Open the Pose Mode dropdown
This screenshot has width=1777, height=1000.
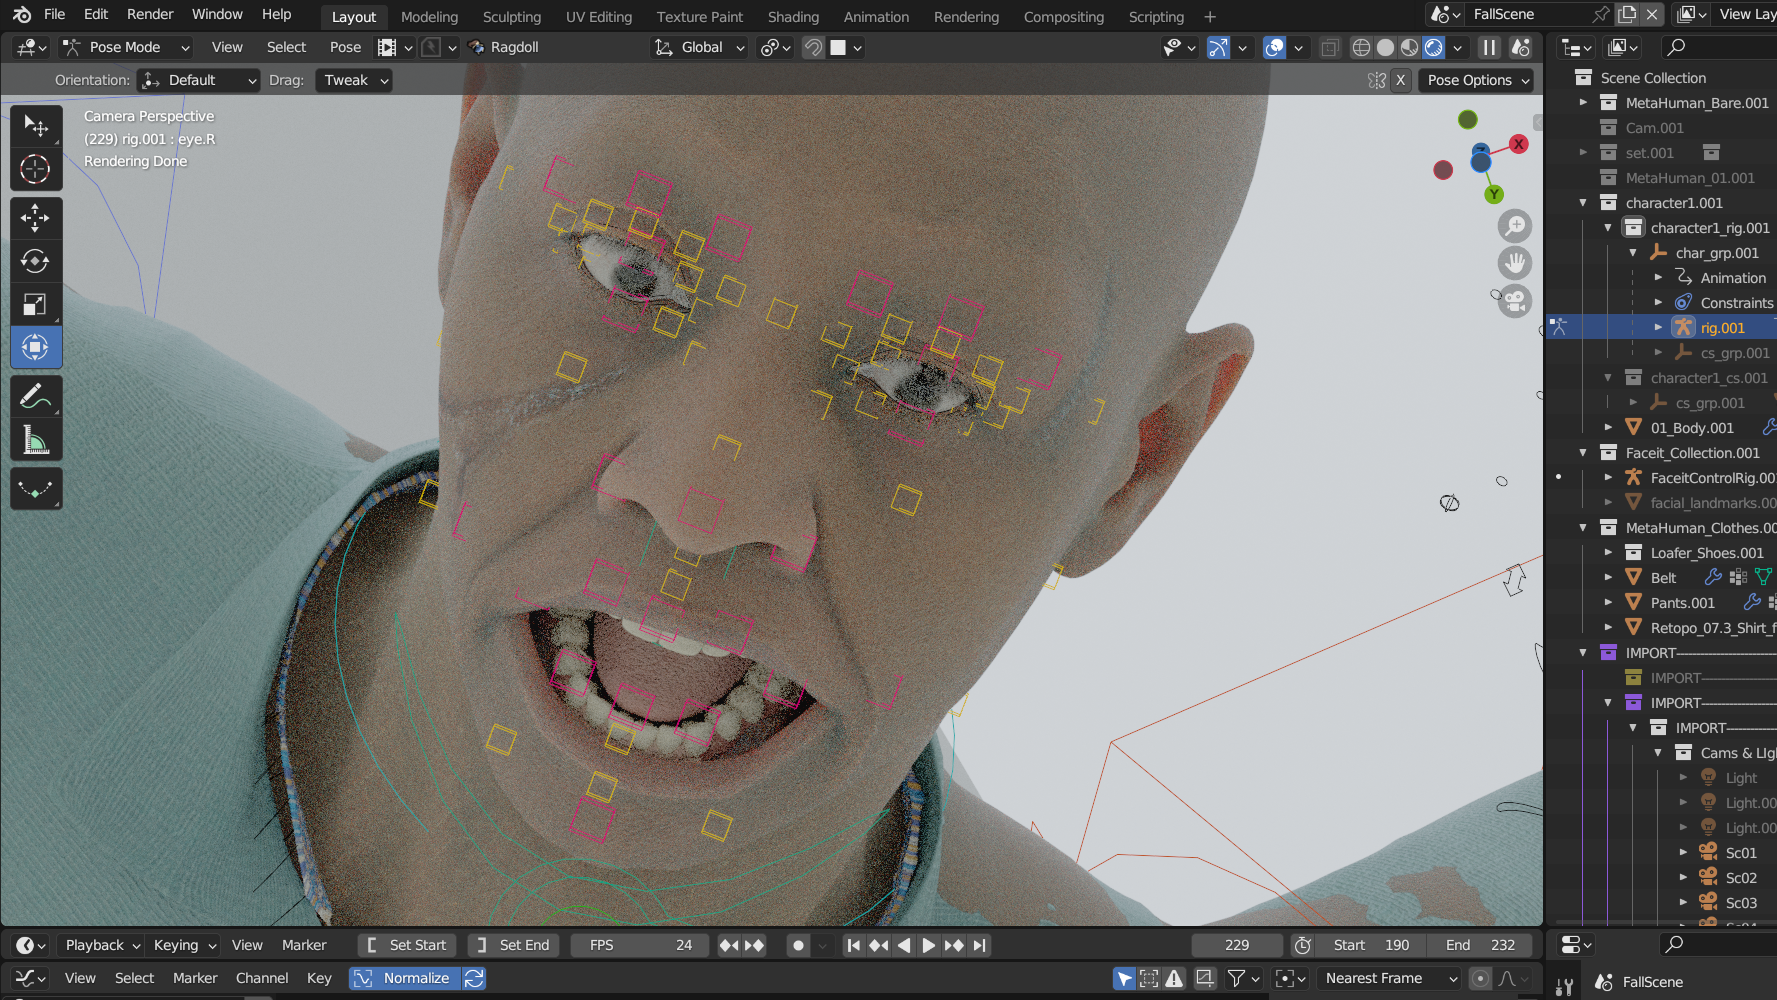click(125, 47)
